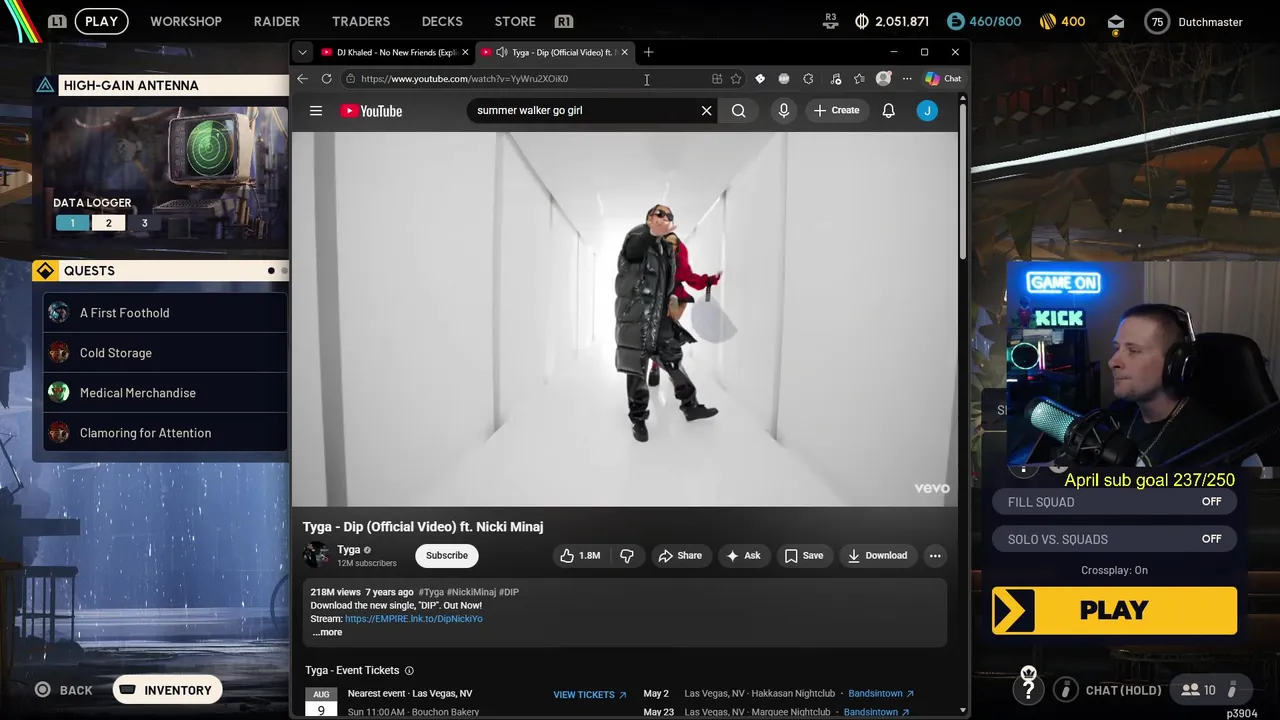
Task: Open A First Foothold quest
Action: click(x=165, y=313)
